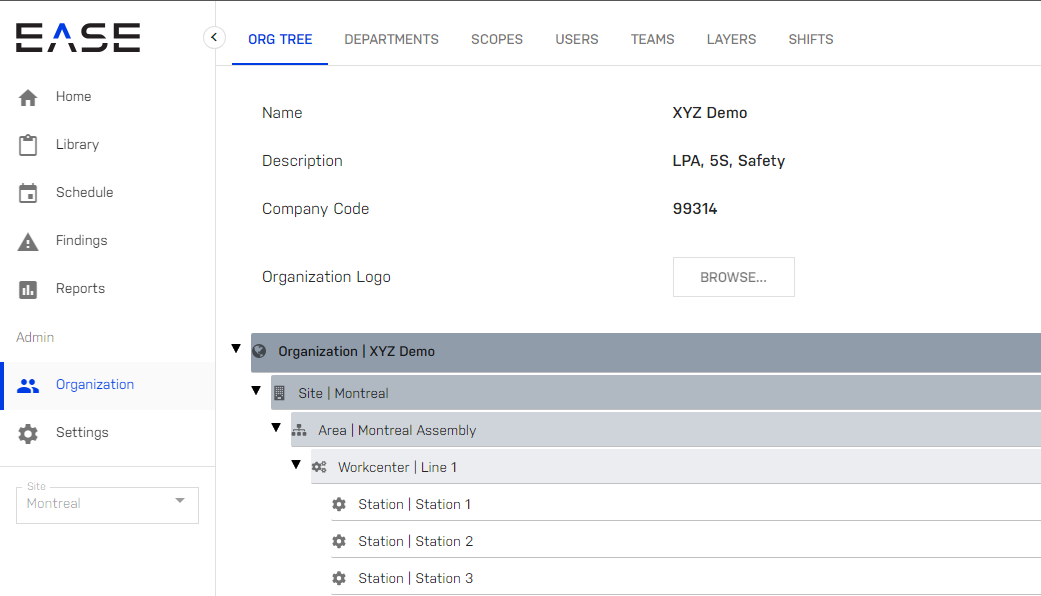Open Library via its clipboard icon
Viewport: 1041px width, 596px height.
pyautogui.click(x=28, y=145)
